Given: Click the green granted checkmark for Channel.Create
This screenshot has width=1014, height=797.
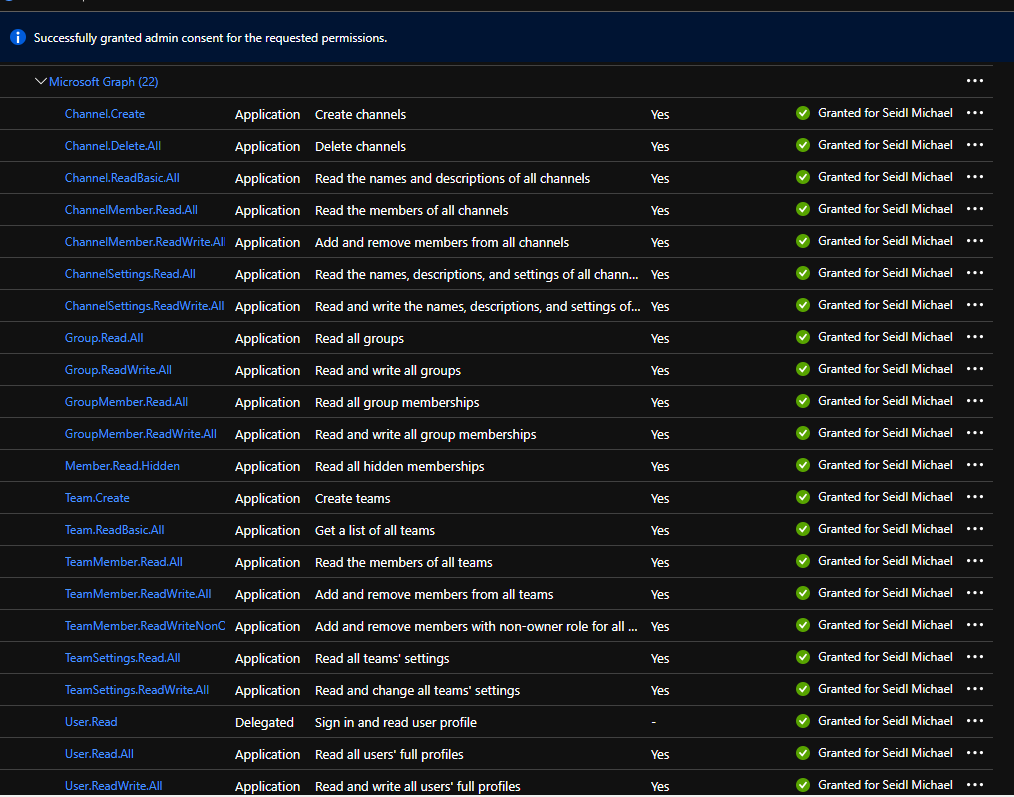Looking at the screenshot, I should coord(803,113).
